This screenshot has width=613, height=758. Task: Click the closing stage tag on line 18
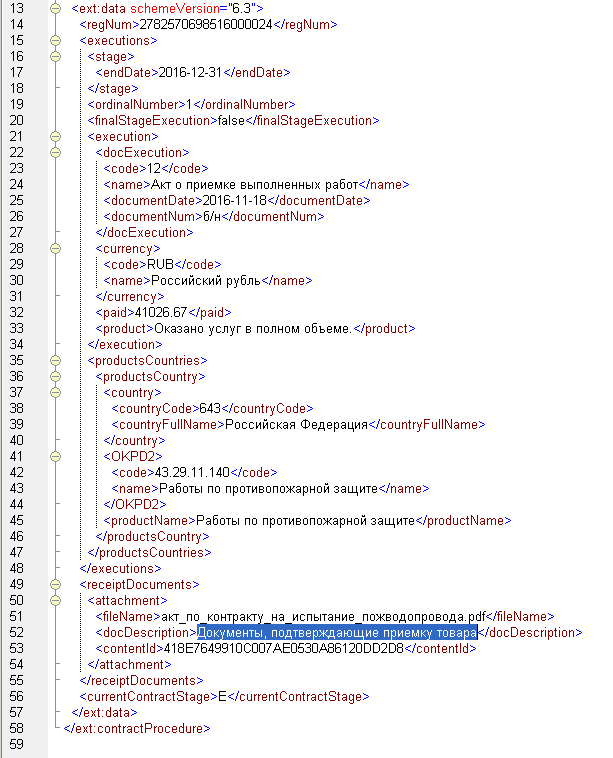pyautogui.click(x=113, y=88)
